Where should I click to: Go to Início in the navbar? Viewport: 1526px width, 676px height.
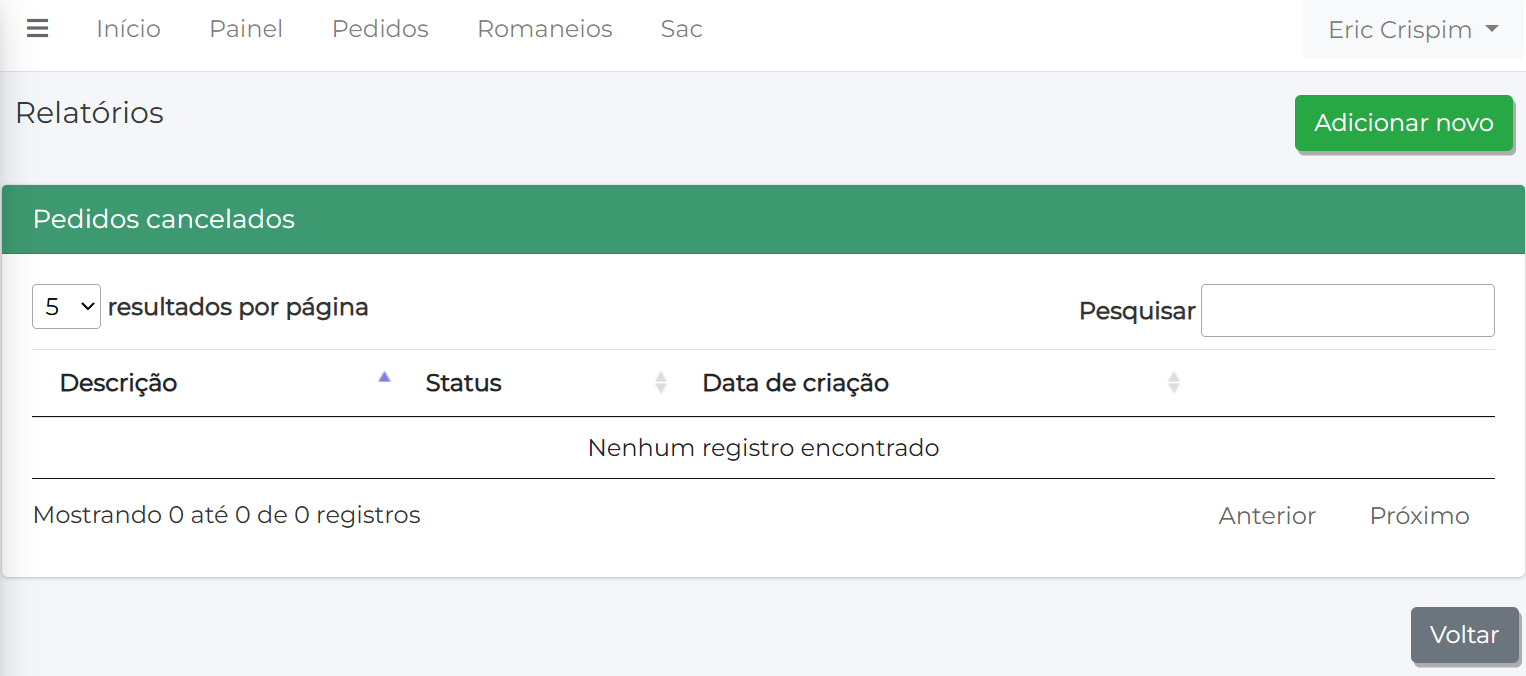coord(128,29)
